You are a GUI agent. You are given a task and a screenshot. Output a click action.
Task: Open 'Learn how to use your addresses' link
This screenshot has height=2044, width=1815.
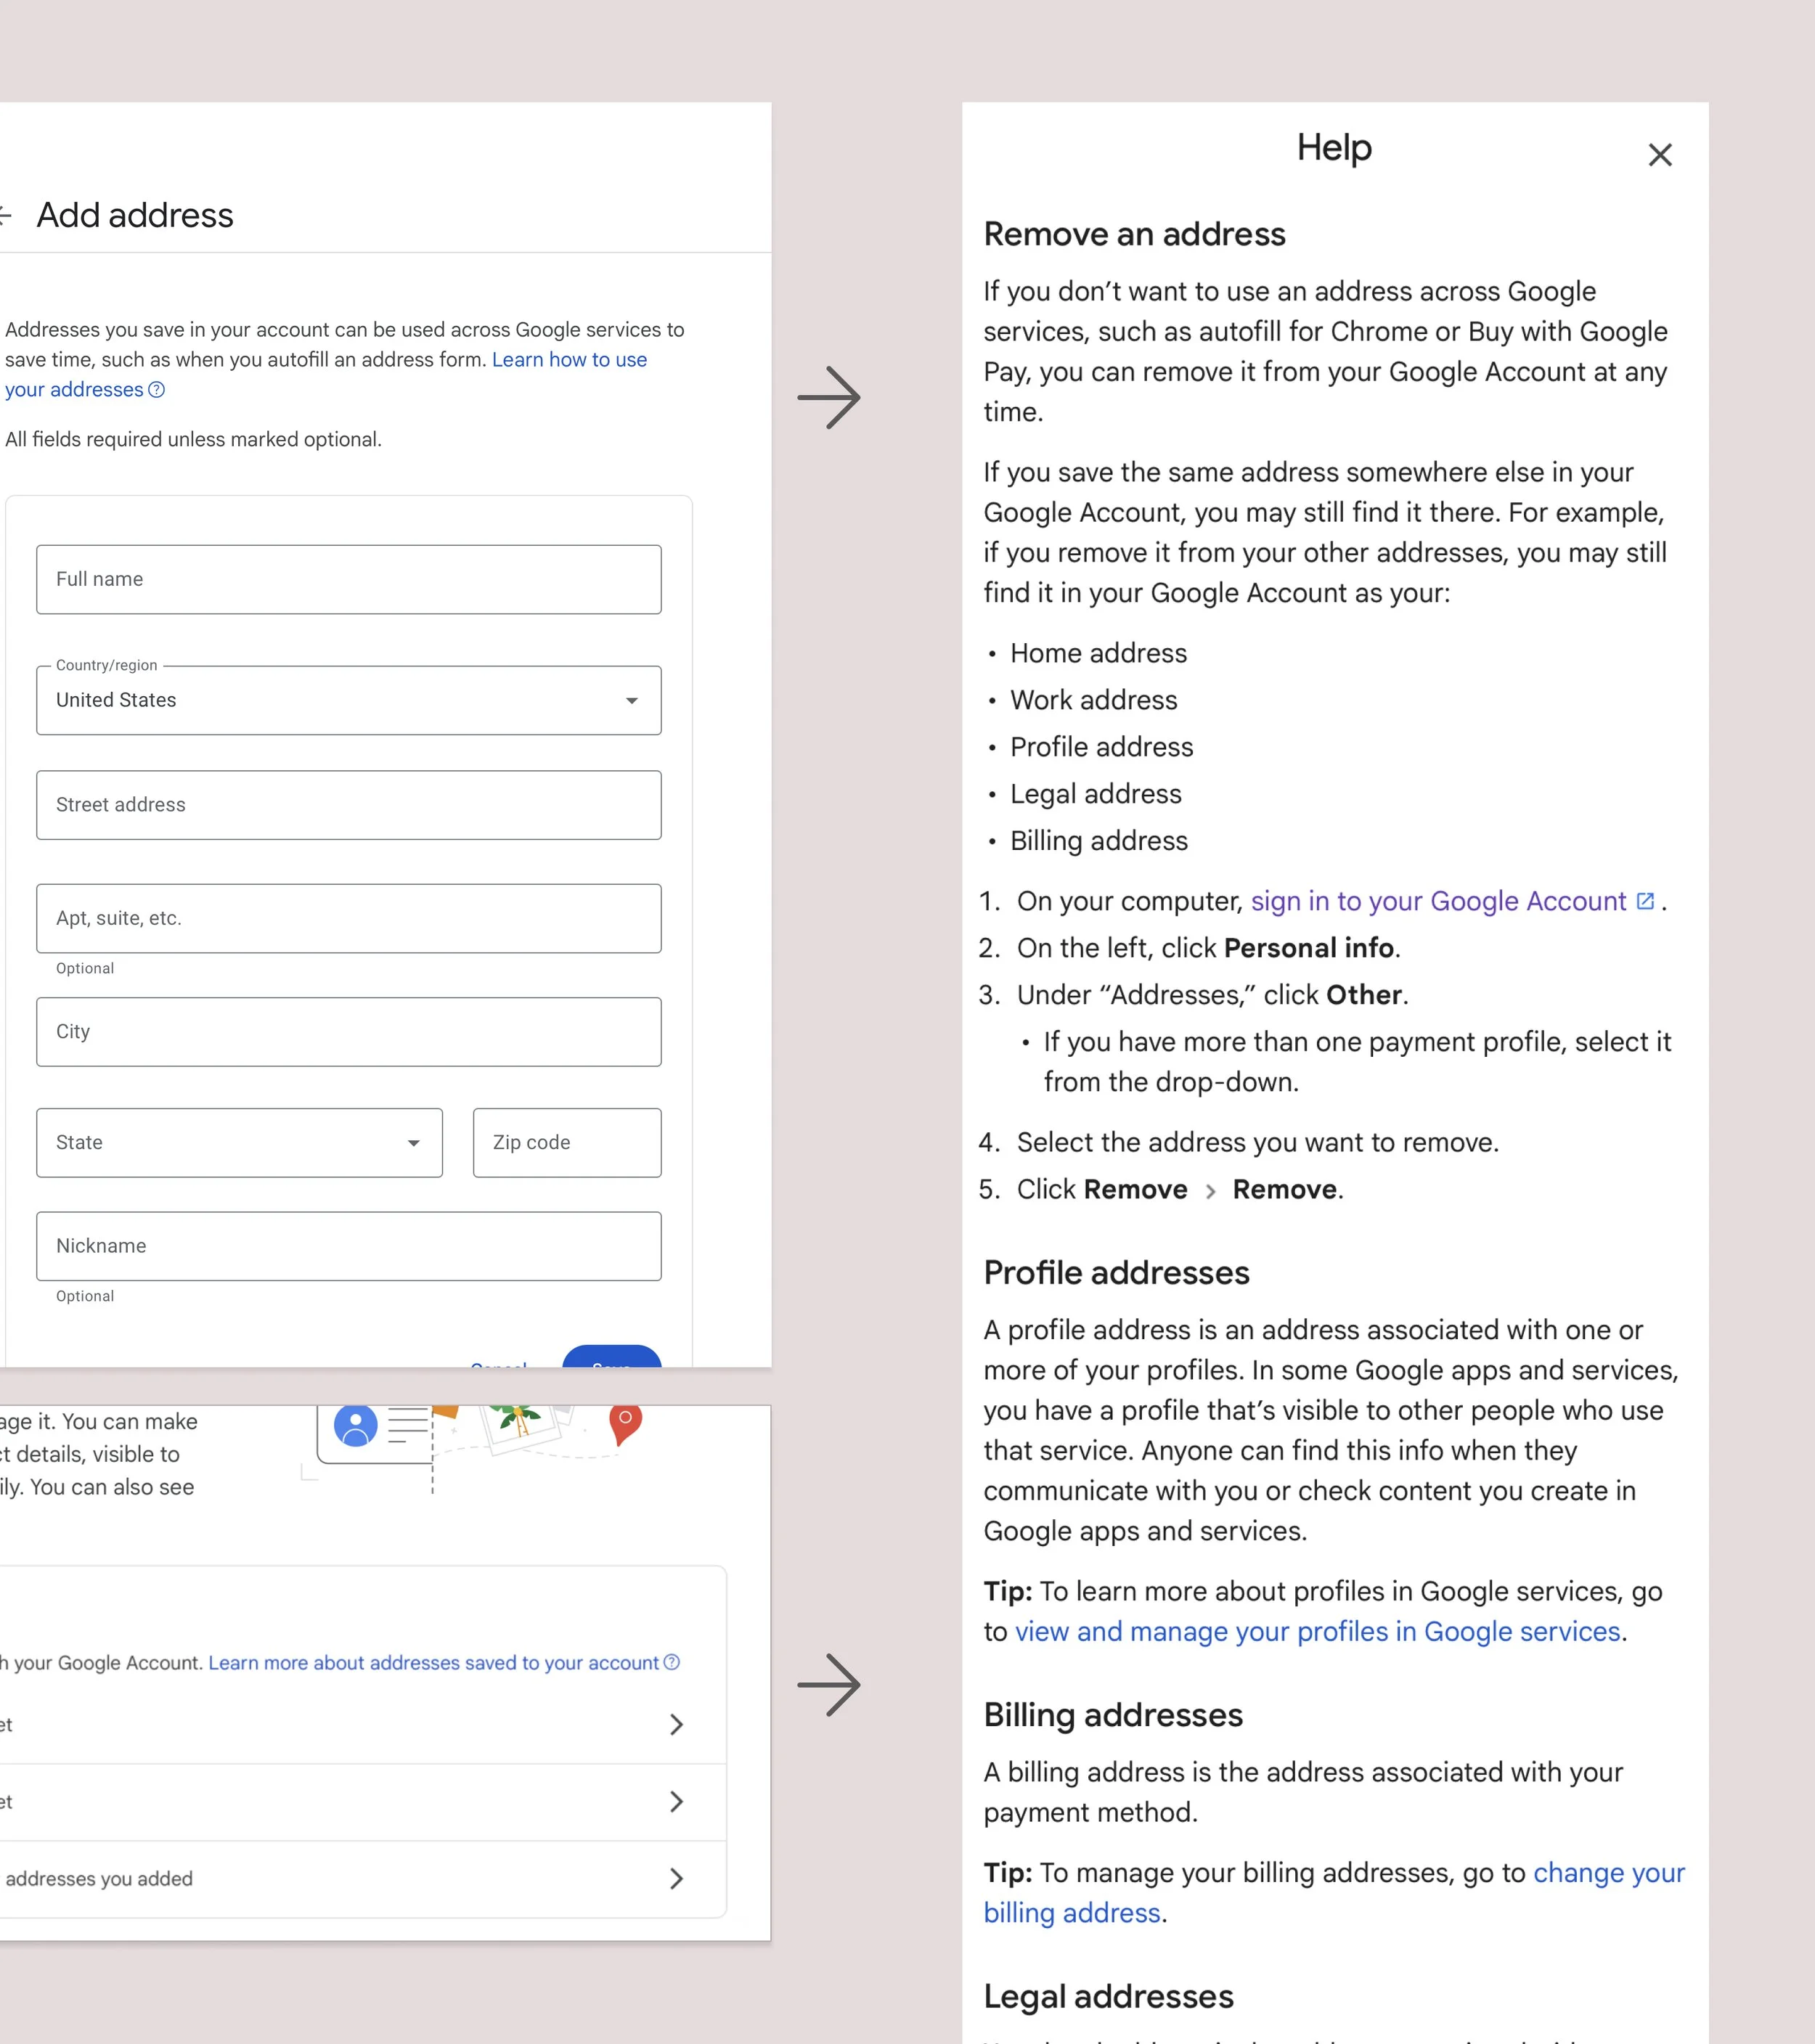click(x=569, y=360)
